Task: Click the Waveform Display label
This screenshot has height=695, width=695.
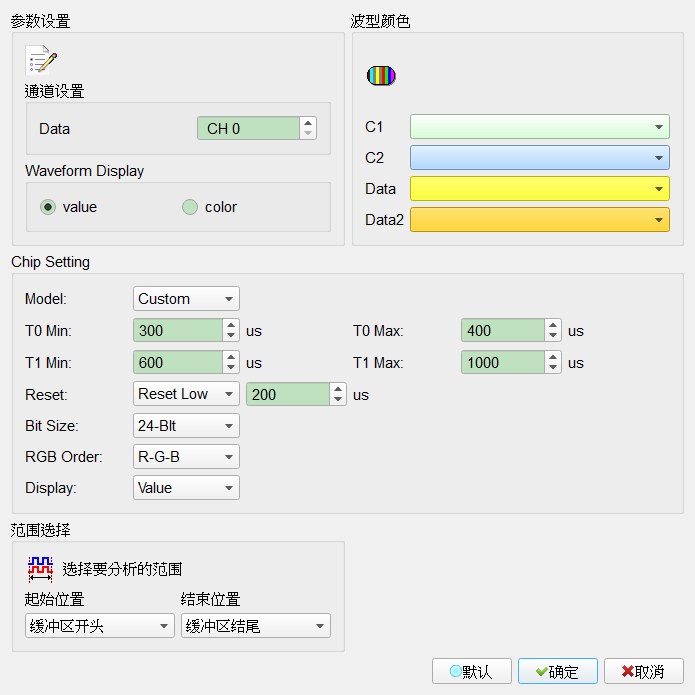Action: pos(85,171)
